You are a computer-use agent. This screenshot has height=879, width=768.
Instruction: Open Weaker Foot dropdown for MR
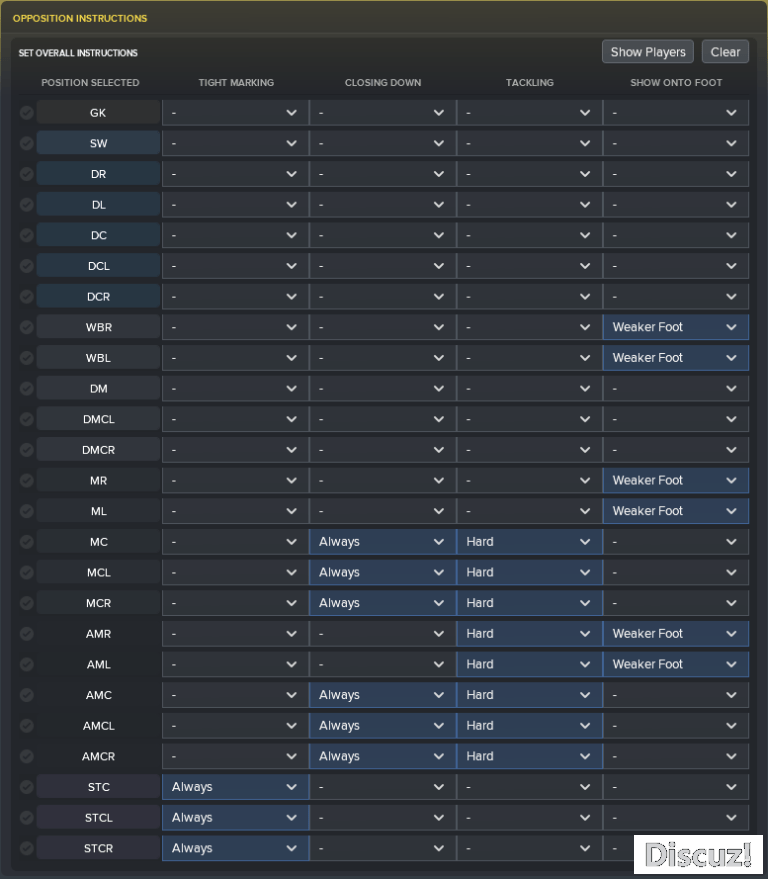676,480
